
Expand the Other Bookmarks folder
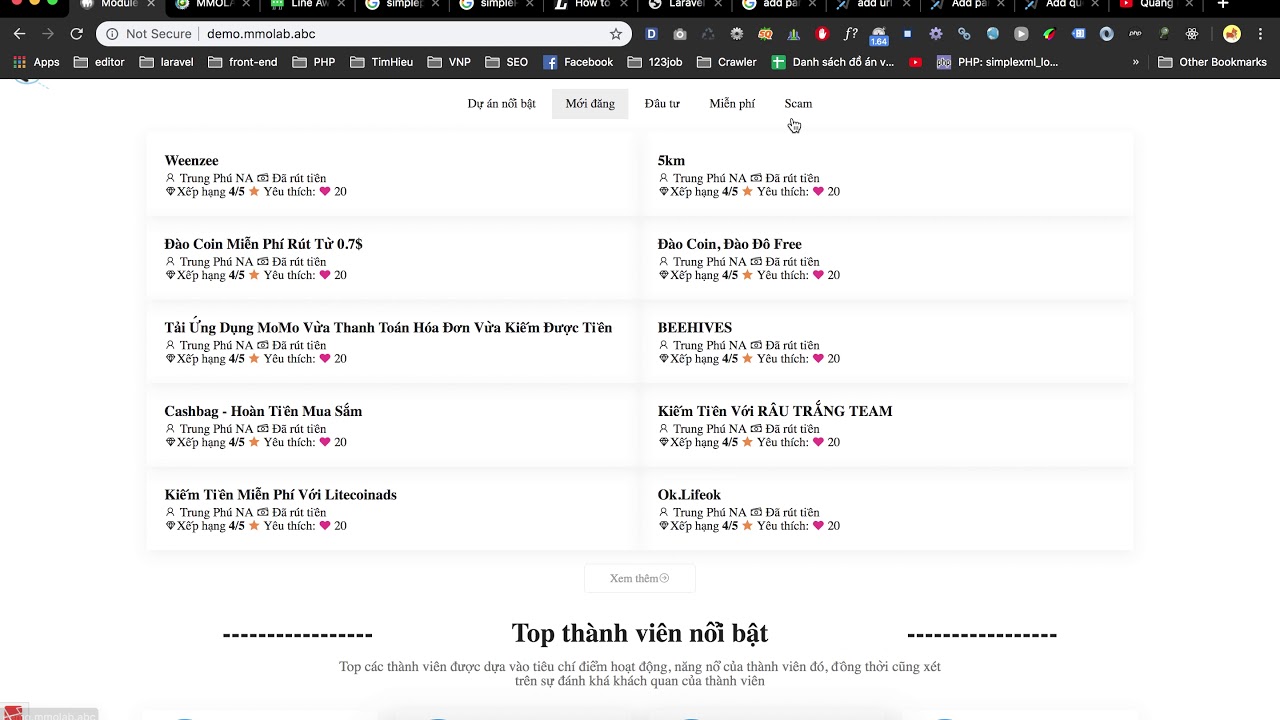pos(1212,62)
